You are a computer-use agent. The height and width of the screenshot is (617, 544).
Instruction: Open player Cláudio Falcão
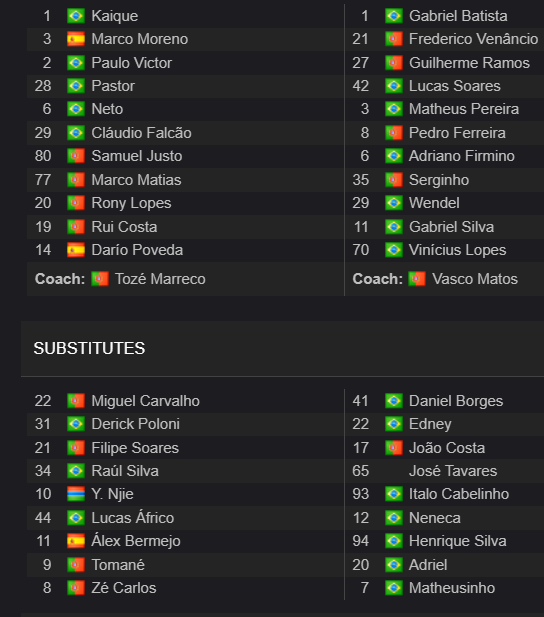[x=141, y=133]
